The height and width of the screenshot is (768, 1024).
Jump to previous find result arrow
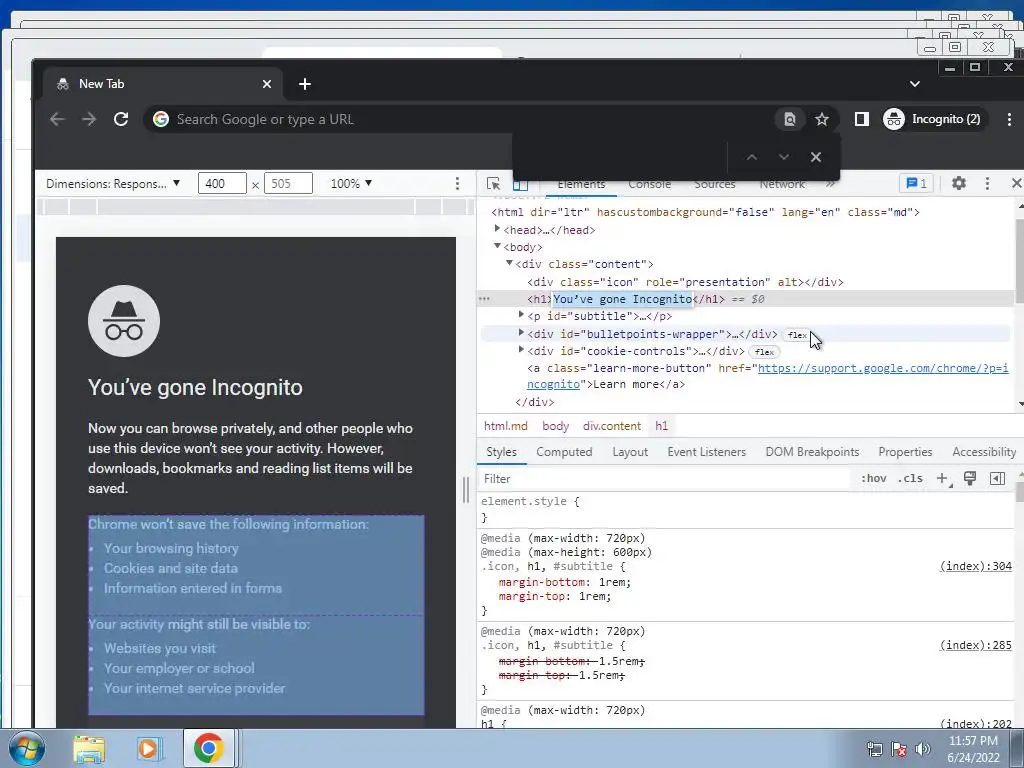(x=752, y=157)
